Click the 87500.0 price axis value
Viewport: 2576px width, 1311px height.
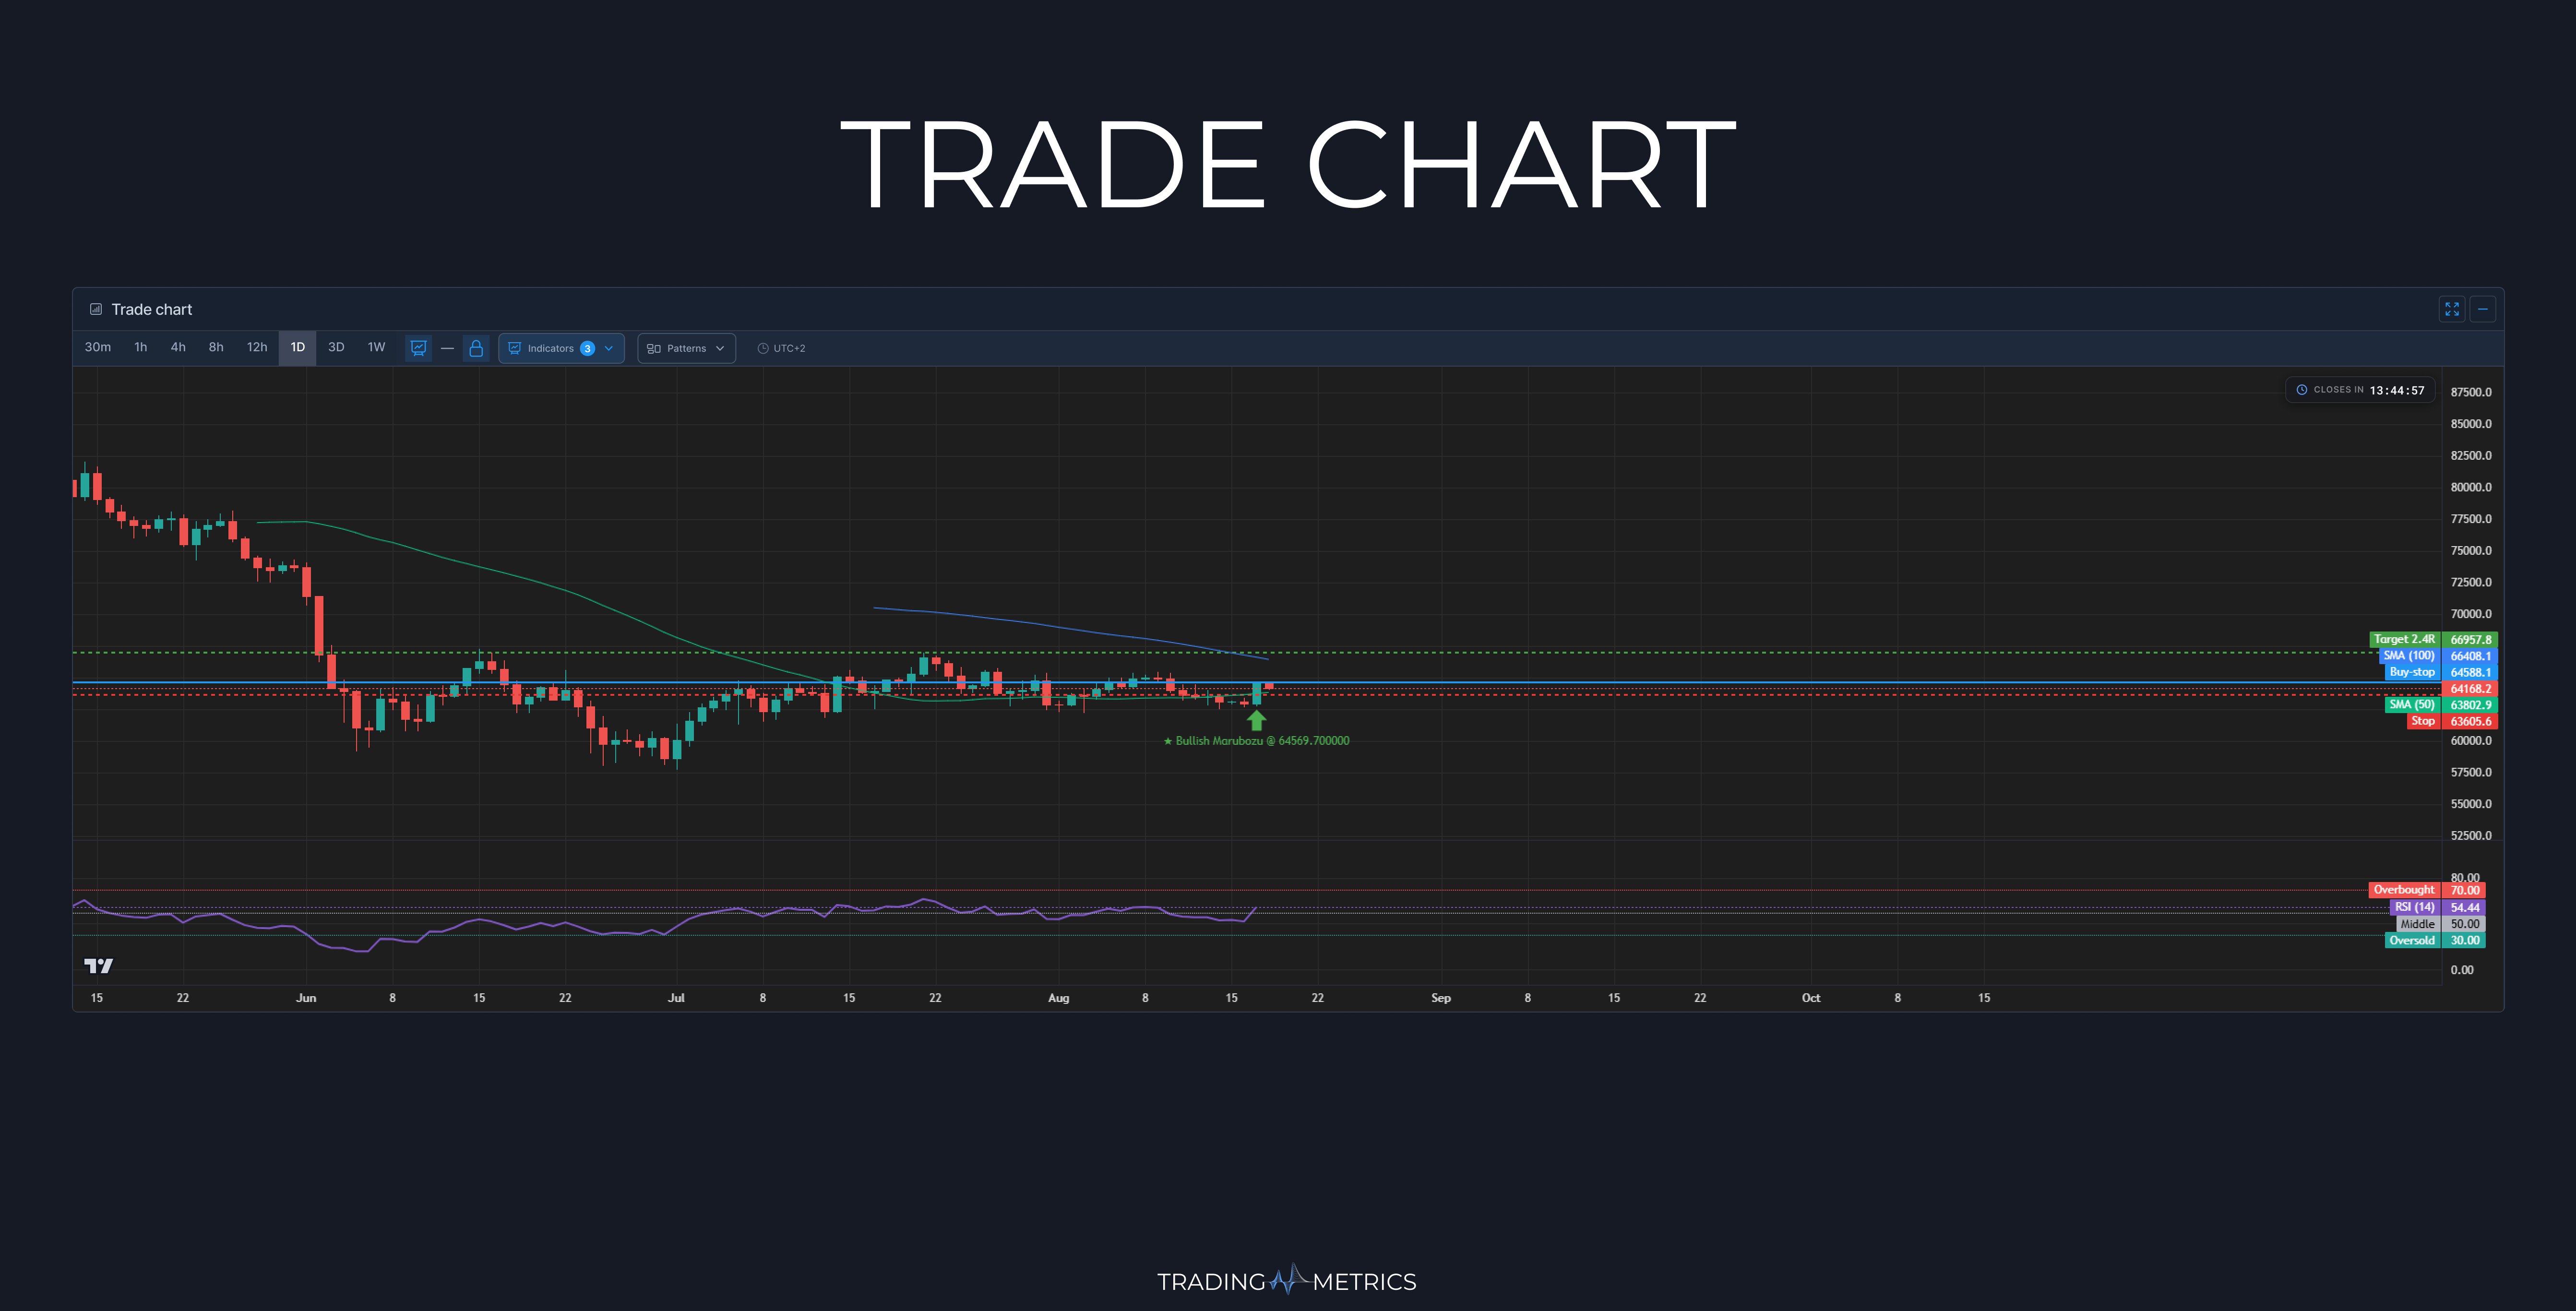(x=2471, y=392)
